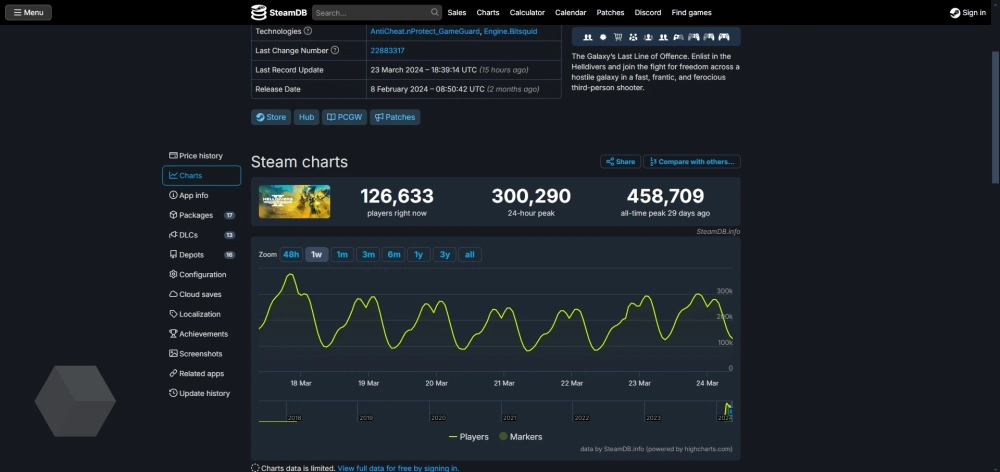This screenshot has height=472, width=1000.
Task: Click the search magnifier icon
Action: coord(435,13)
